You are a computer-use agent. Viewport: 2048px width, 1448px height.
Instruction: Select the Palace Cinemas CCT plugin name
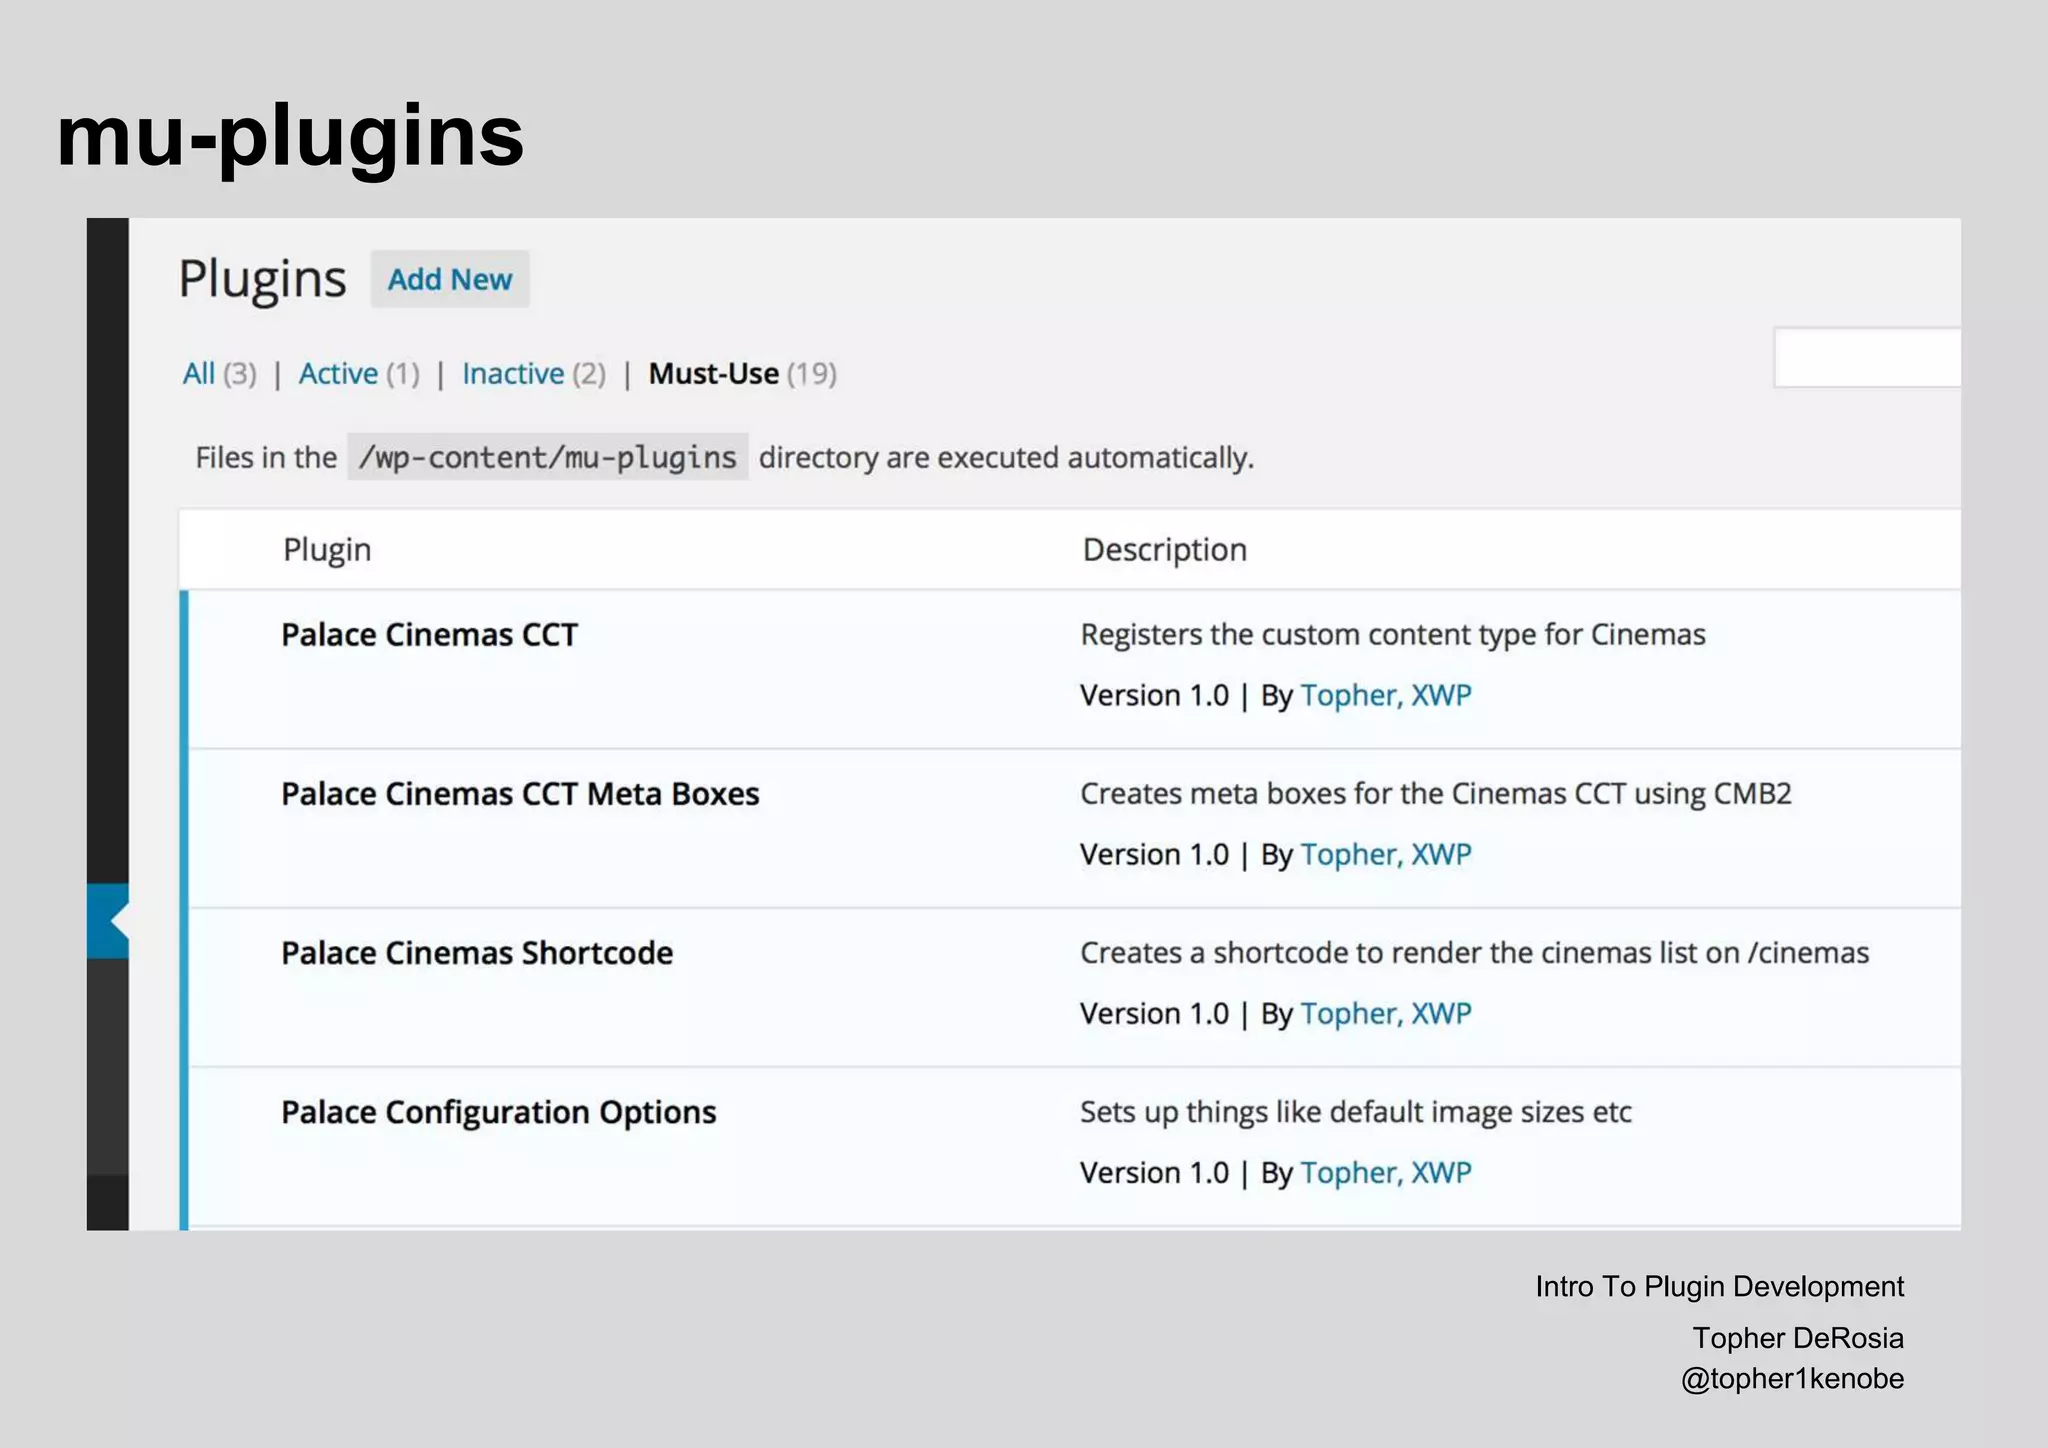coord(429,635)
